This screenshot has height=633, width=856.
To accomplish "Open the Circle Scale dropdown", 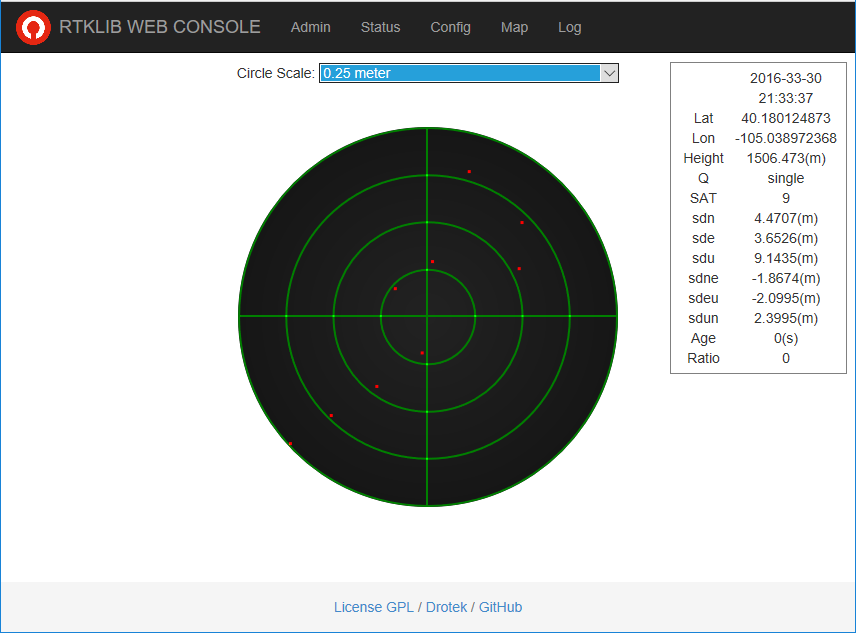I will [x=468, y=73].
